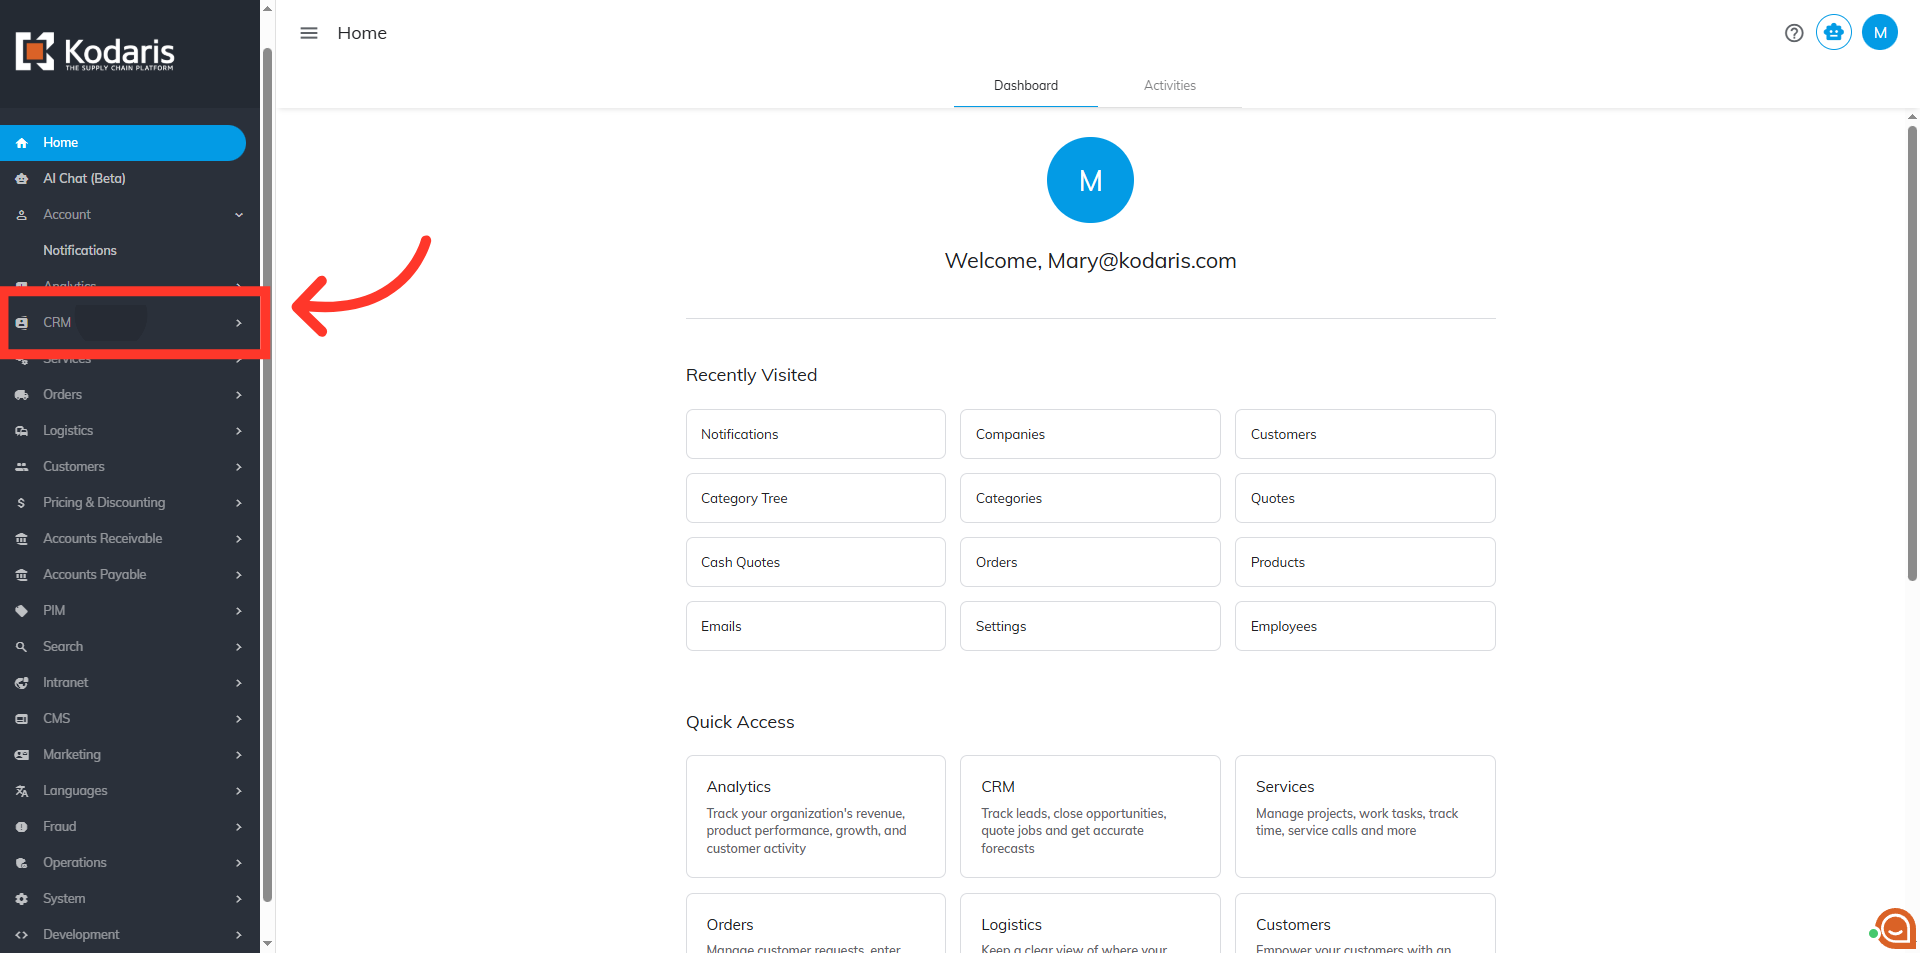
Task: Click the Search magnifier icon in sidebar
Action: click(x=22, y=647)
